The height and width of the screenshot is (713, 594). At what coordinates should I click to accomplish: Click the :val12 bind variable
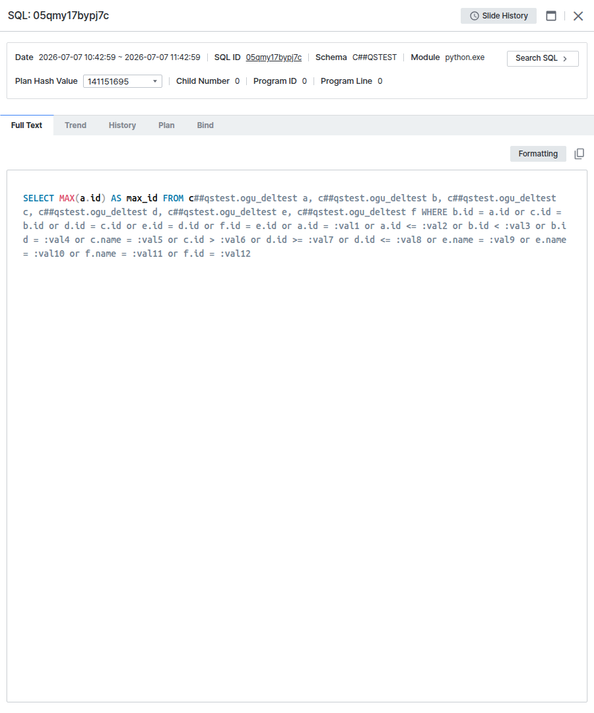[x=235, y=254]
